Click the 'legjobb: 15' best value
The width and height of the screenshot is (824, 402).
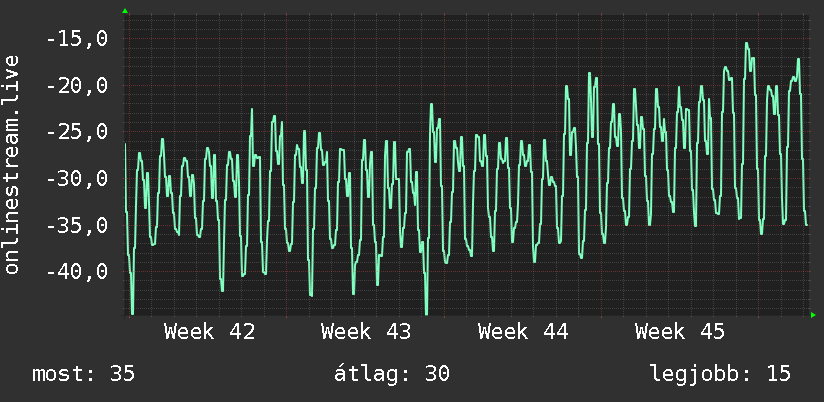tap(720, 374)
